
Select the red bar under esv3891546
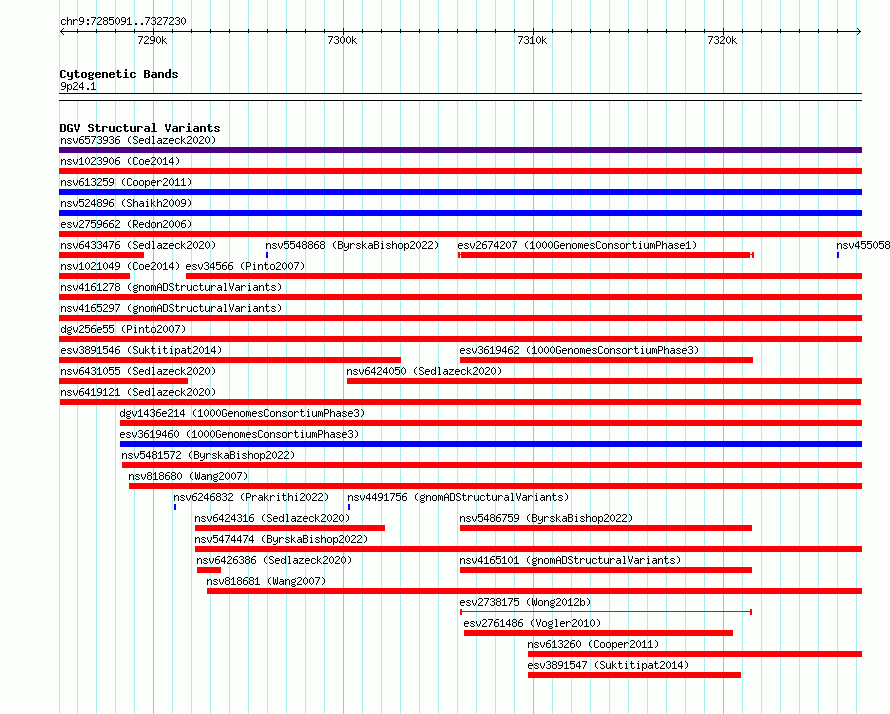click(230, 360)
